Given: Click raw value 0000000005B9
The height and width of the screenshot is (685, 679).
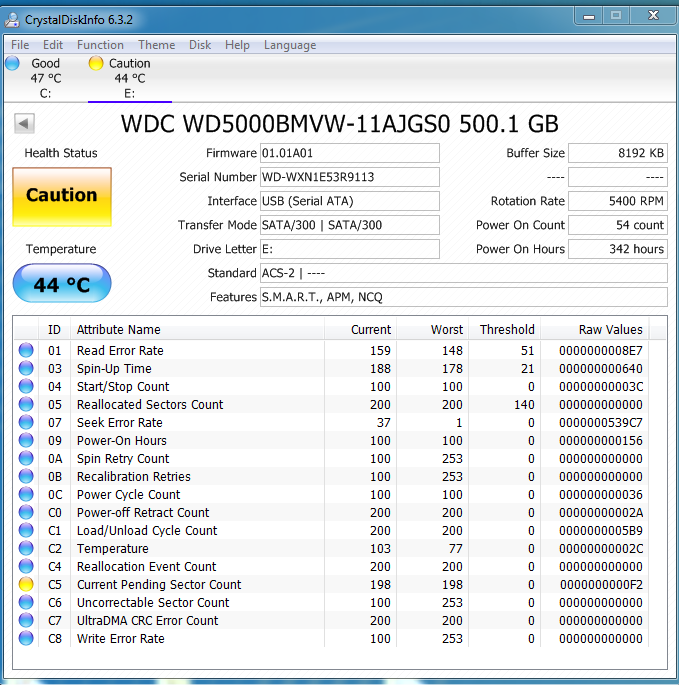Looking at the screenshot, I should coord(601,530).
